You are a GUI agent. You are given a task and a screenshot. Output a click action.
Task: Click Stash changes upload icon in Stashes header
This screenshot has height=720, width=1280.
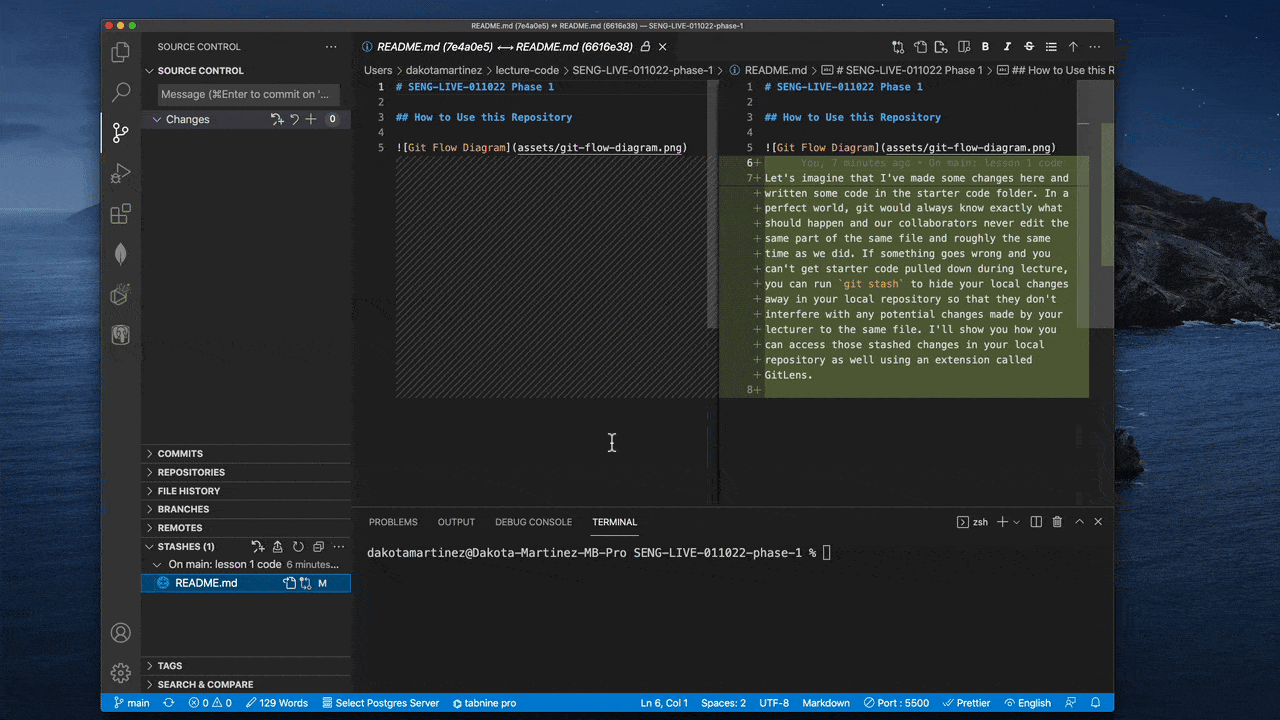pos(278,547)
